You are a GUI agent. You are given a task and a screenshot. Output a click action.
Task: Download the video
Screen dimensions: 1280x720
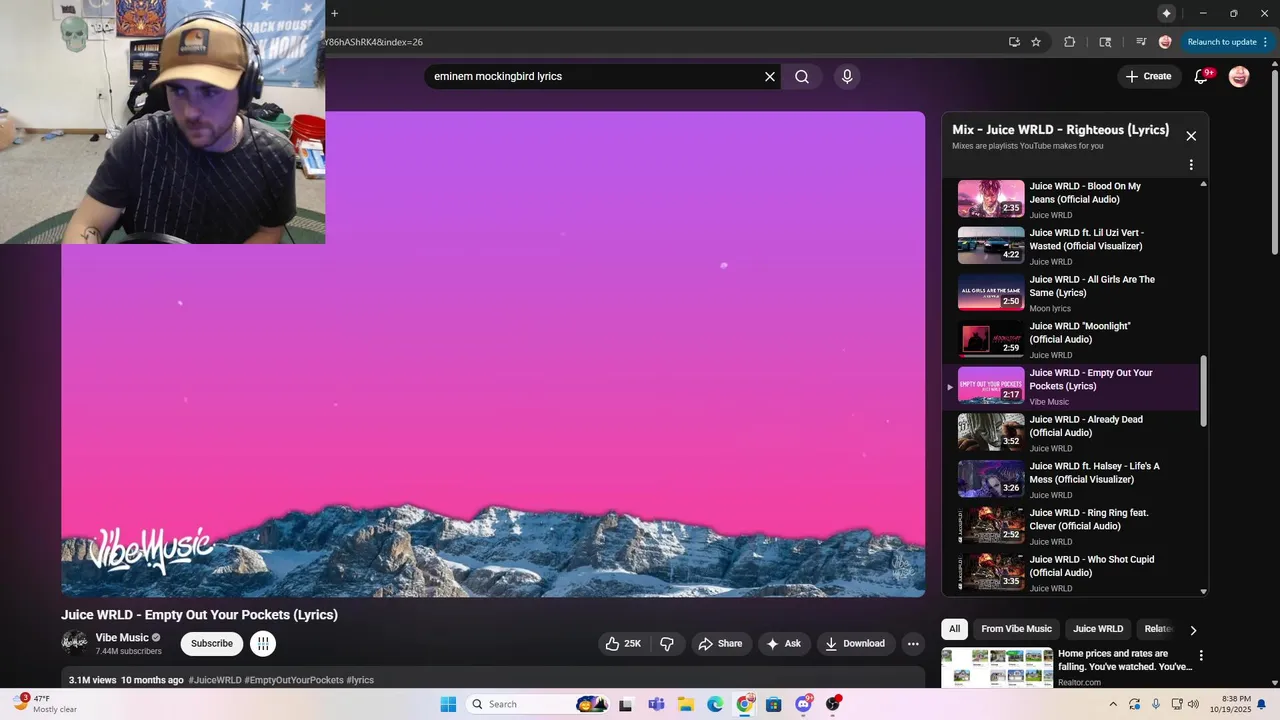[x=856, y=644]
